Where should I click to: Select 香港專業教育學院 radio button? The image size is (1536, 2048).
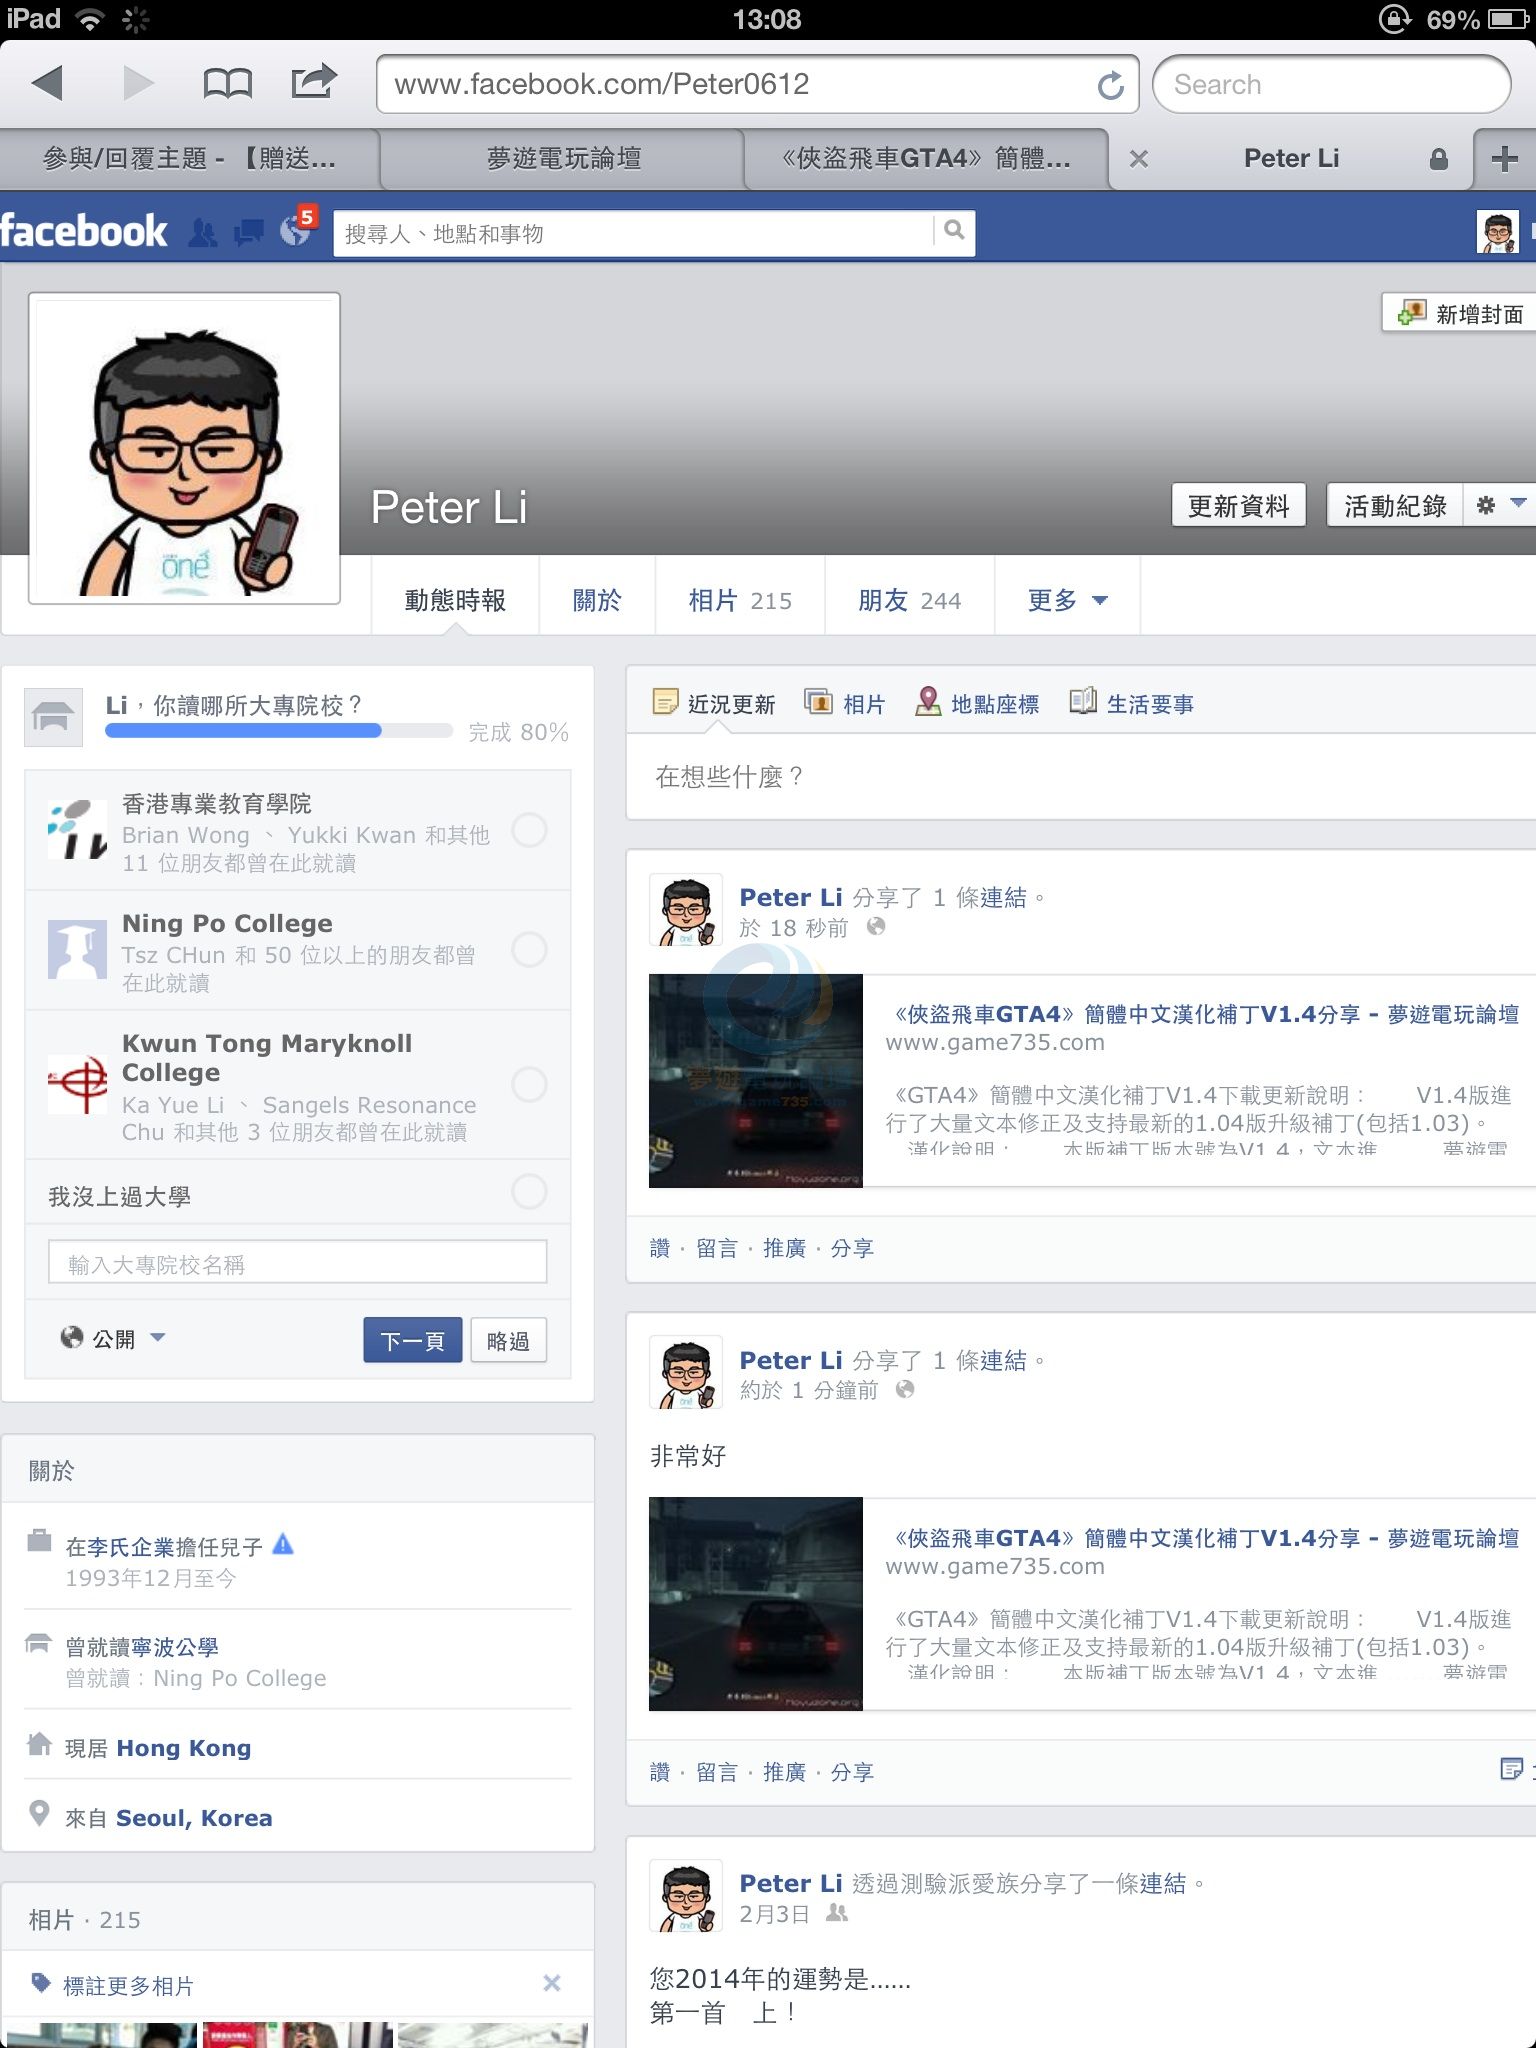[x=529, y=830]
